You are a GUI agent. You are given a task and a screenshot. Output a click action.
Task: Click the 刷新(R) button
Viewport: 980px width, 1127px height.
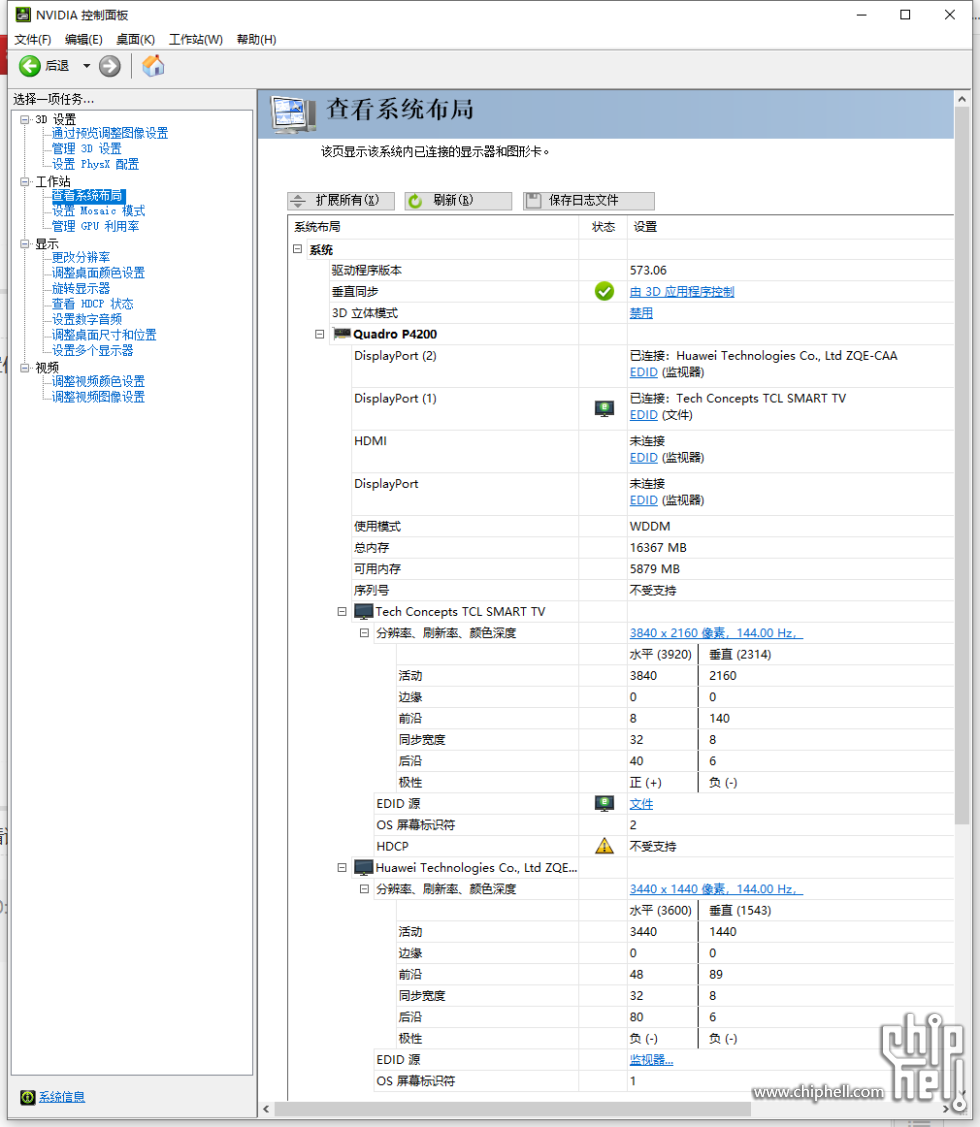(x=458, y=201)
